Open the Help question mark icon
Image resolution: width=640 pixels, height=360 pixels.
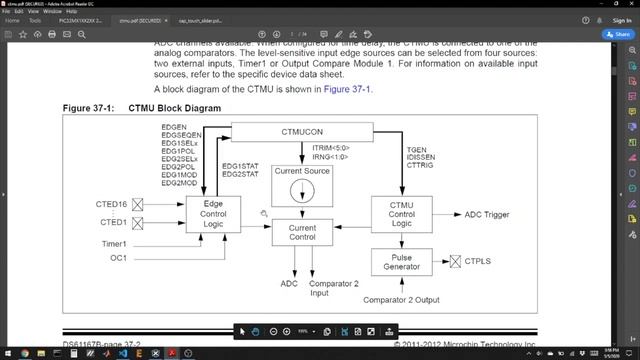click(x=585, y=20)
